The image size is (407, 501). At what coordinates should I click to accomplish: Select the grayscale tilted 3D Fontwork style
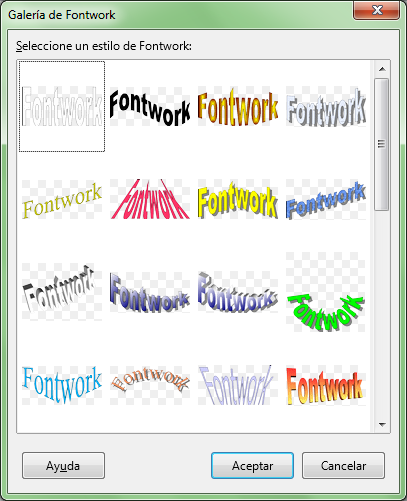tap(62, 292)
